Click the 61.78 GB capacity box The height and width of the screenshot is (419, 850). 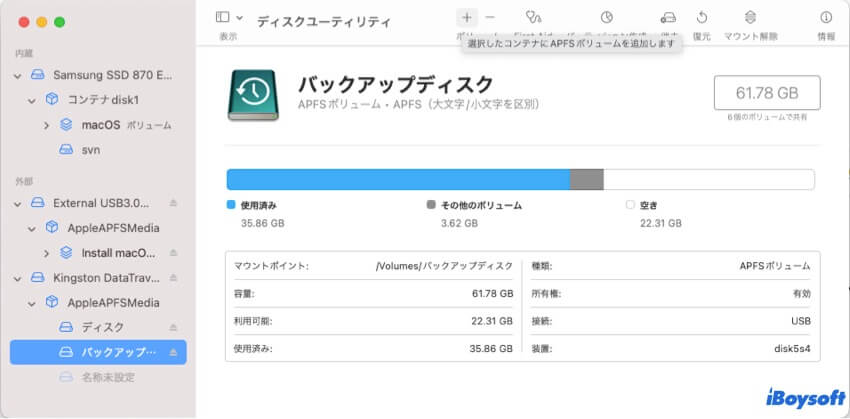point(767,93)
